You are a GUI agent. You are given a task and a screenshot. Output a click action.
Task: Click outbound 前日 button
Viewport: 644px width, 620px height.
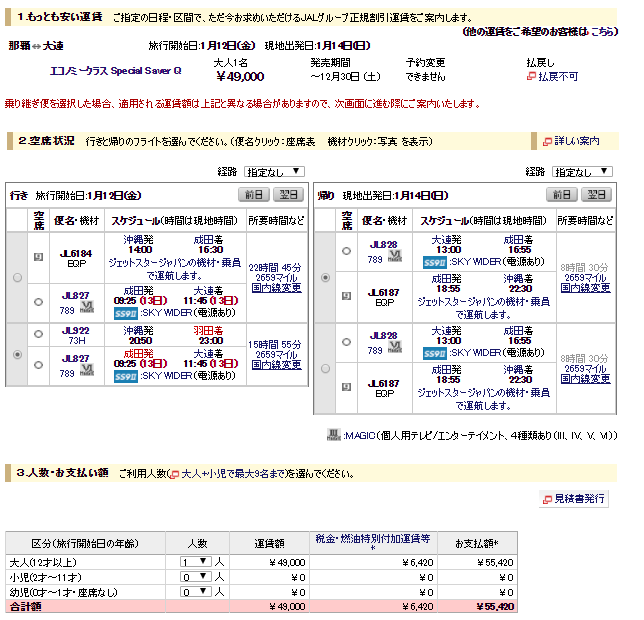tap(254, 195)
